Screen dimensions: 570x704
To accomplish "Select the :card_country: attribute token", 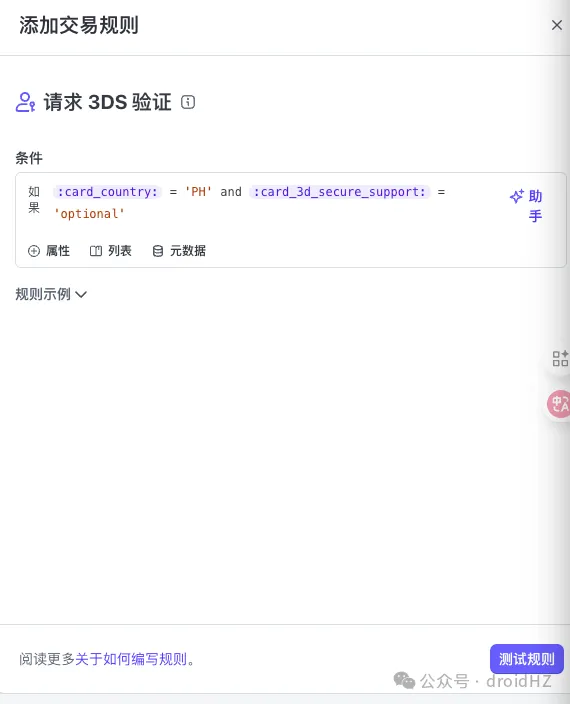I will [108, 192].
